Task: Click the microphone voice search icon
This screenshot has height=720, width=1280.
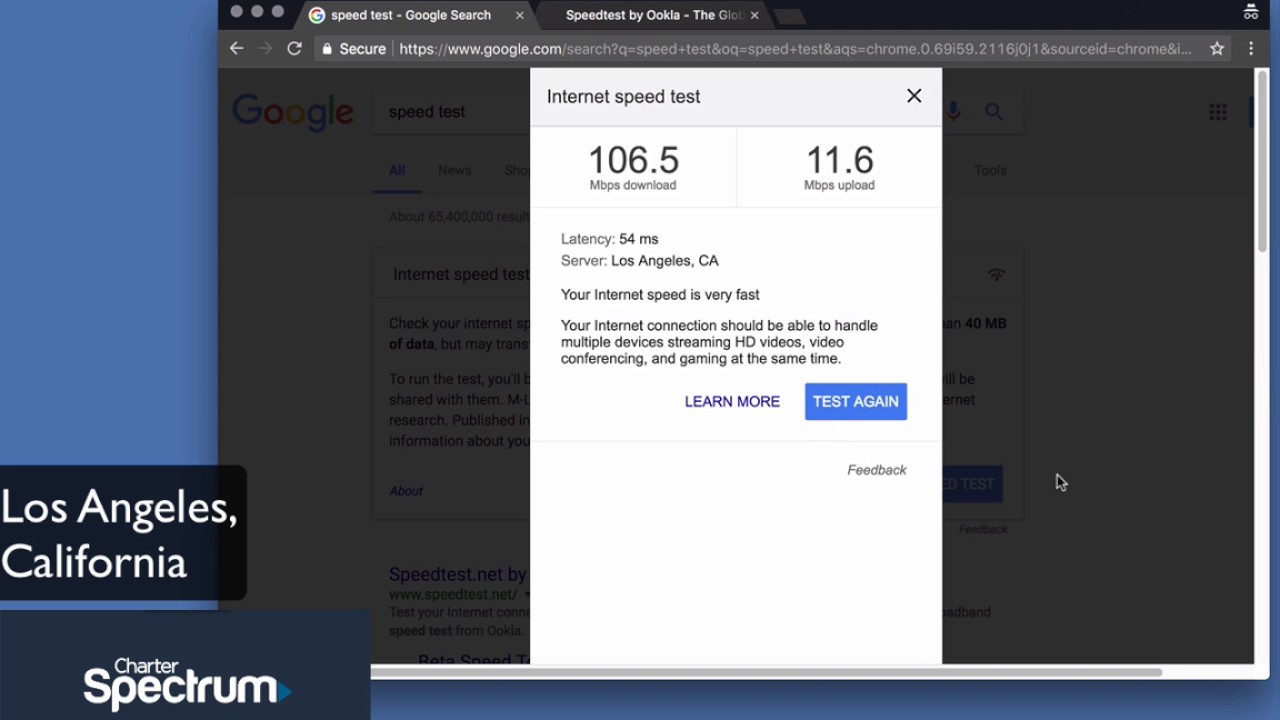Action: pyautogui.click(x=953, y=112)
